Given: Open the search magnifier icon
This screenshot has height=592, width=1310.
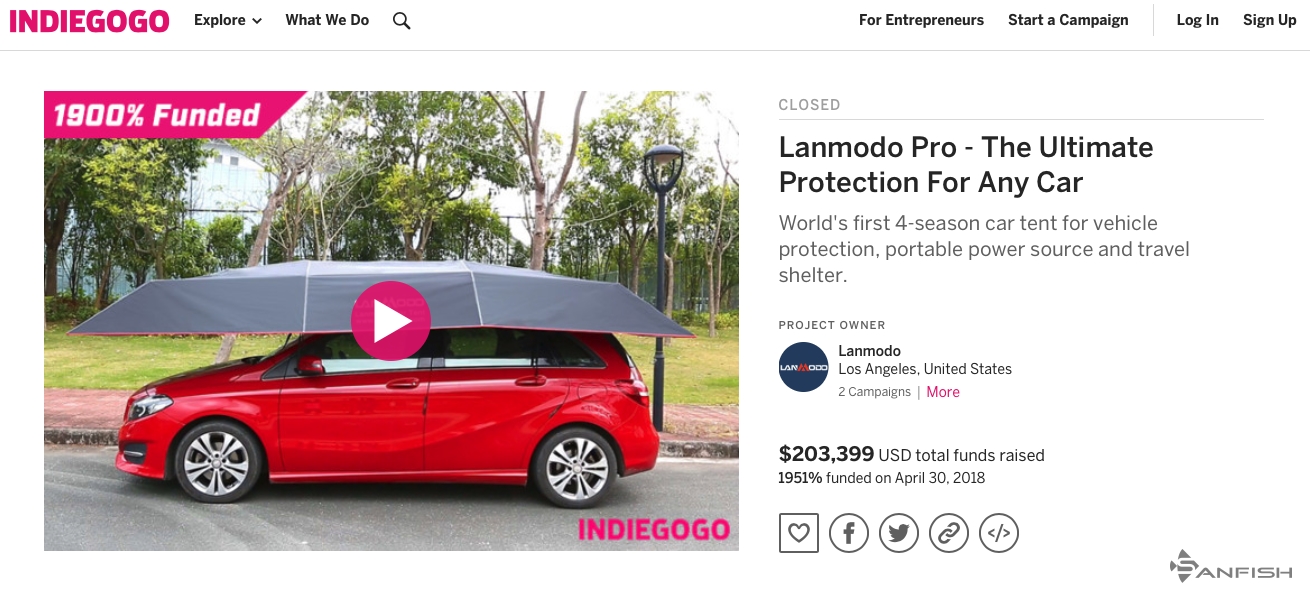Looking at the screenshot, I should [x=402, y=20].
